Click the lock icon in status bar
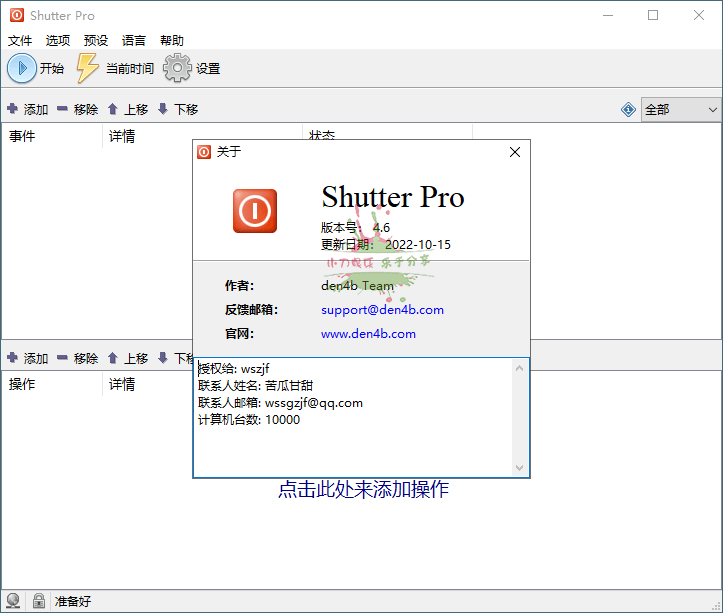This screenshot has height=613, width=723. pos(38,601)
